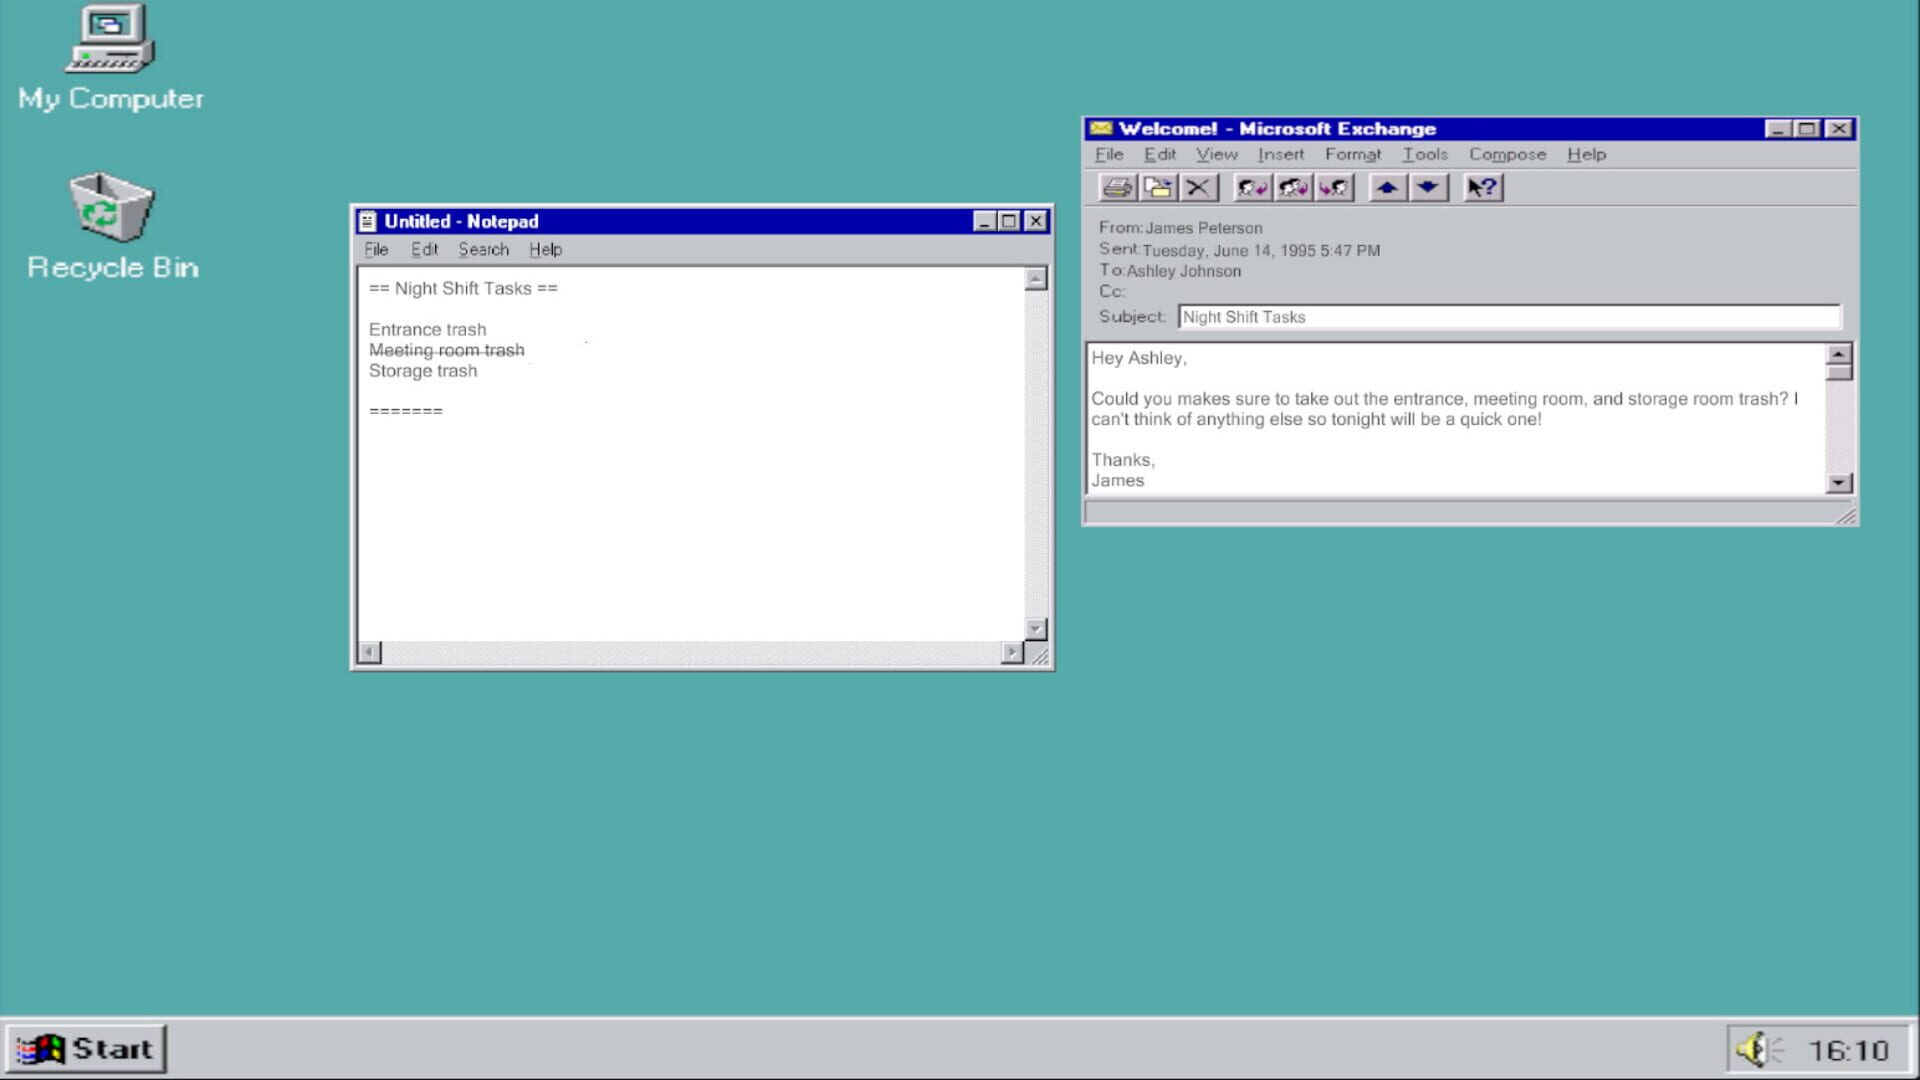Click email body scrollbar down arrow
This screenshot has height=1080, width=1920.
[1838, 483]
